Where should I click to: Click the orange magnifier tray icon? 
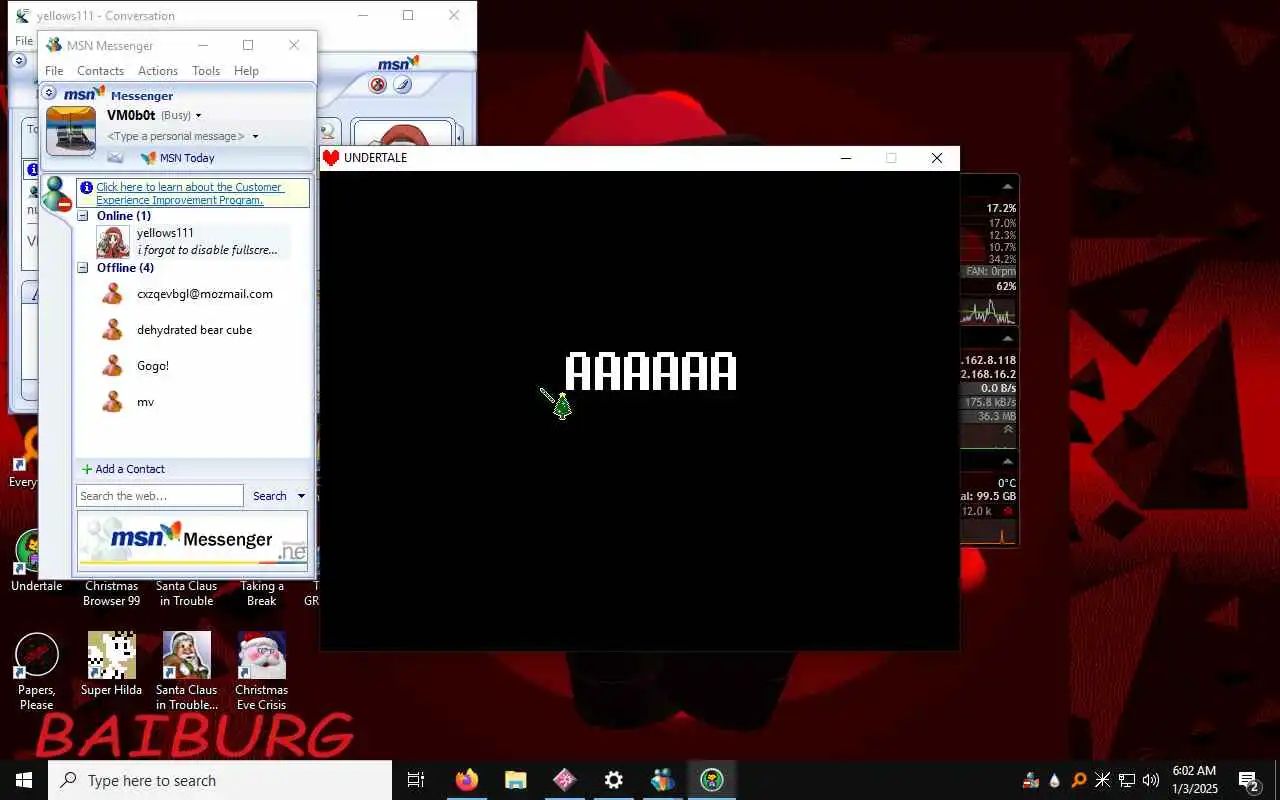[1079, 780]
